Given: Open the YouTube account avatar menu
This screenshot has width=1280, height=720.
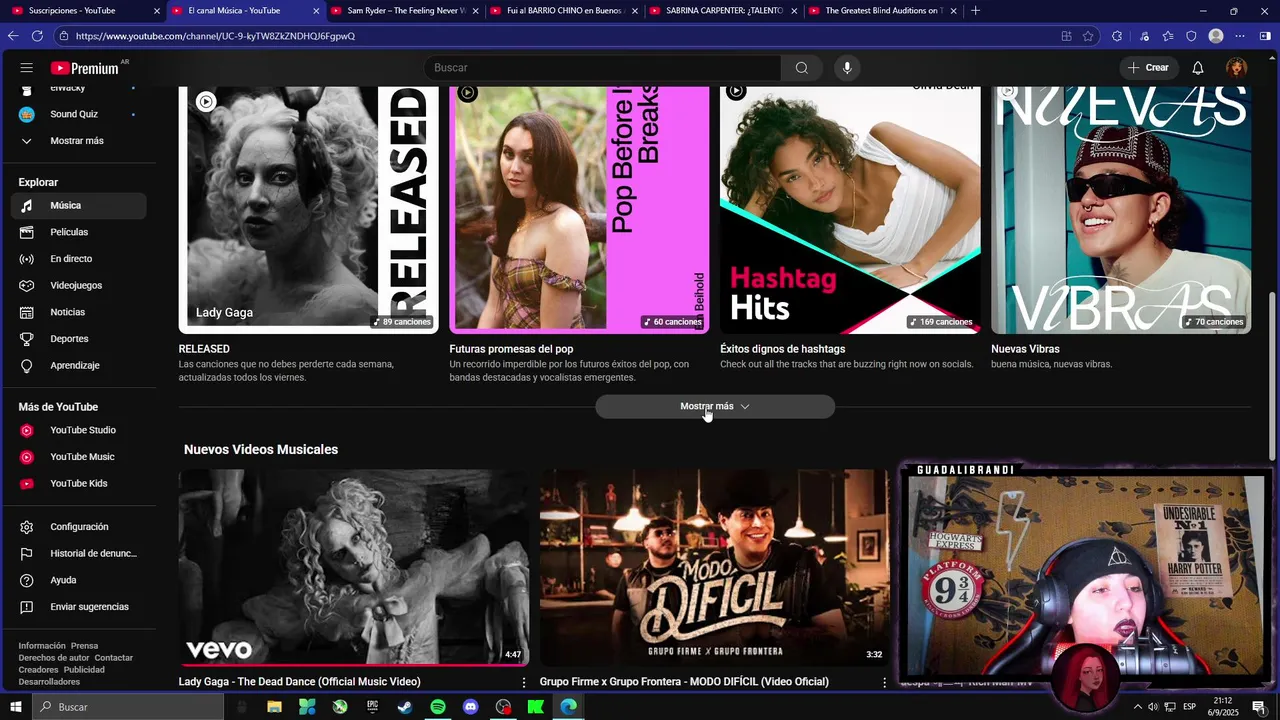Looking at the screenshot, I should pyautogui.click(x=1237, y=68).
